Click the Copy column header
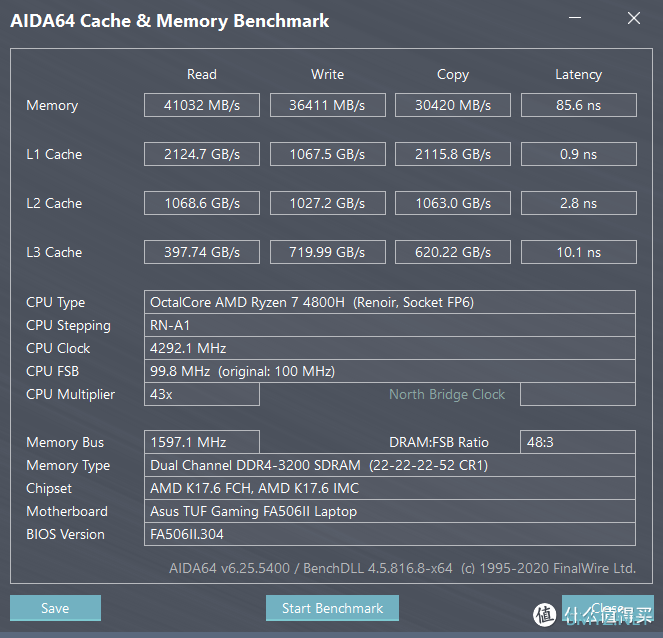 coord(453,75)
